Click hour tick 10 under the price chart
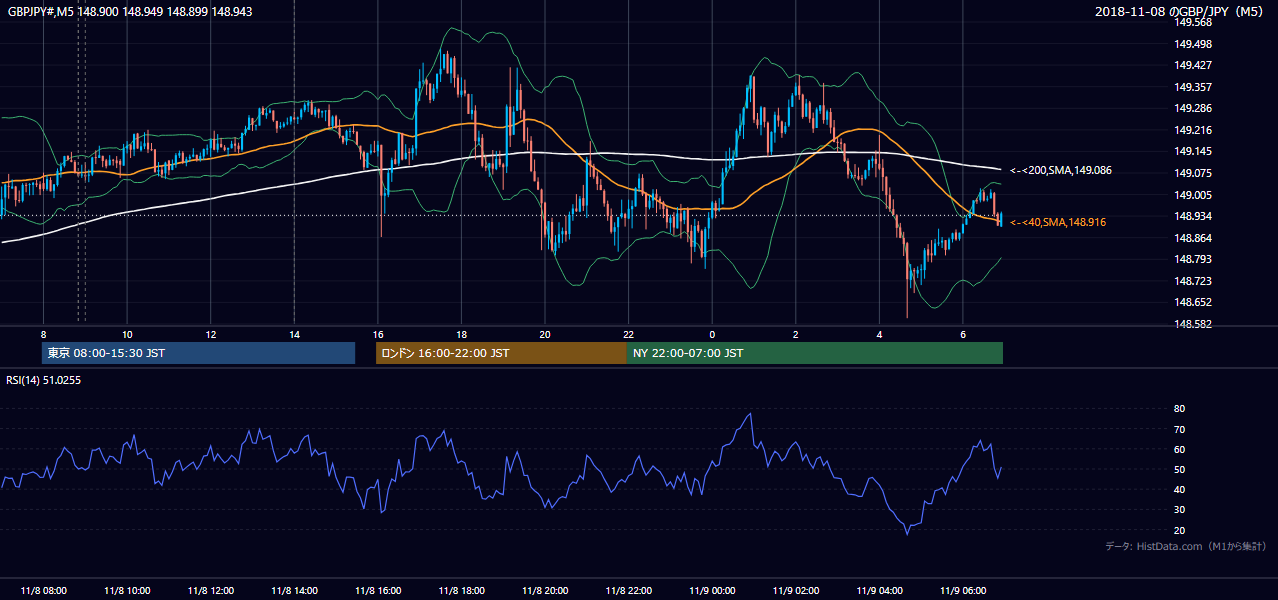The height and width of the screenshot is (600, 1278). [x=127, y=334]
